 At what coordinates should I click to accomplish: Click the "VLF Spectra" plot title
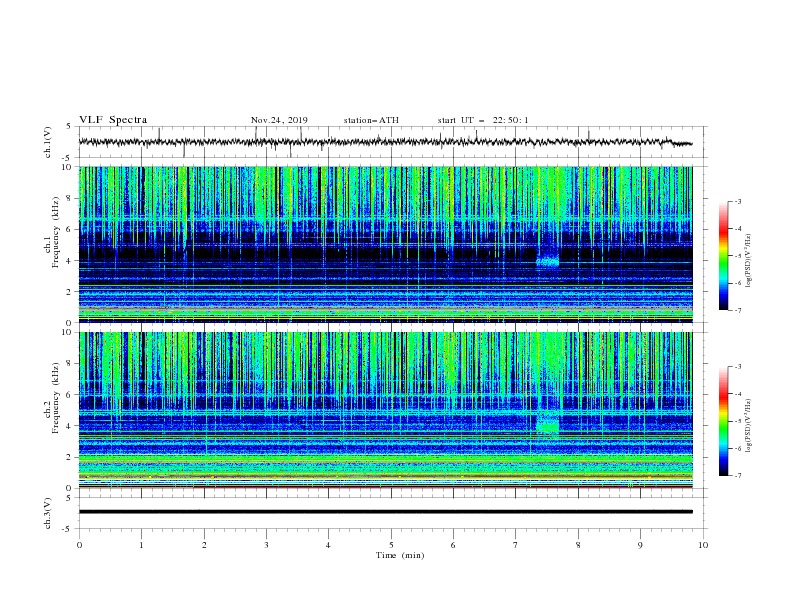click(113, 120)
